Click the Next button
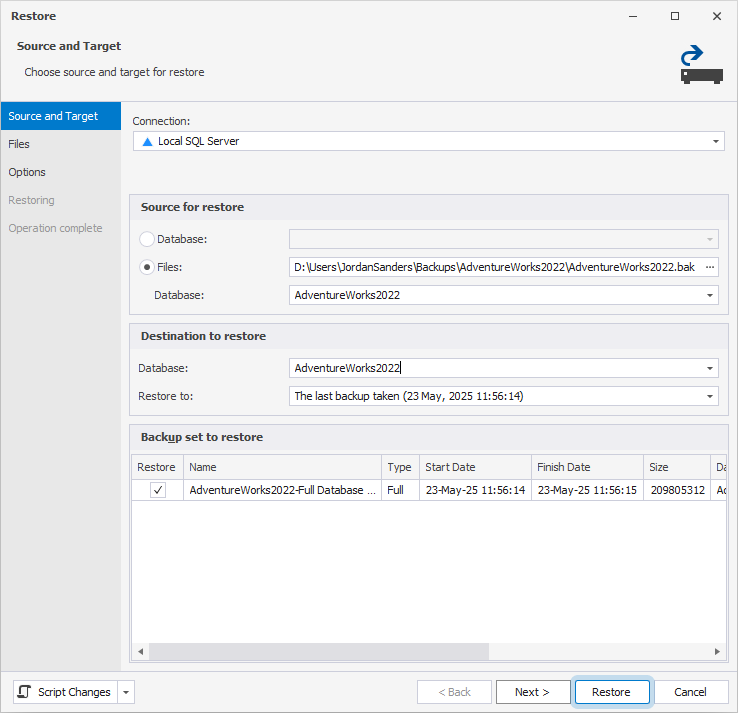Image resolution: width=738 pixels, height=713 pixels. point(532,692)
